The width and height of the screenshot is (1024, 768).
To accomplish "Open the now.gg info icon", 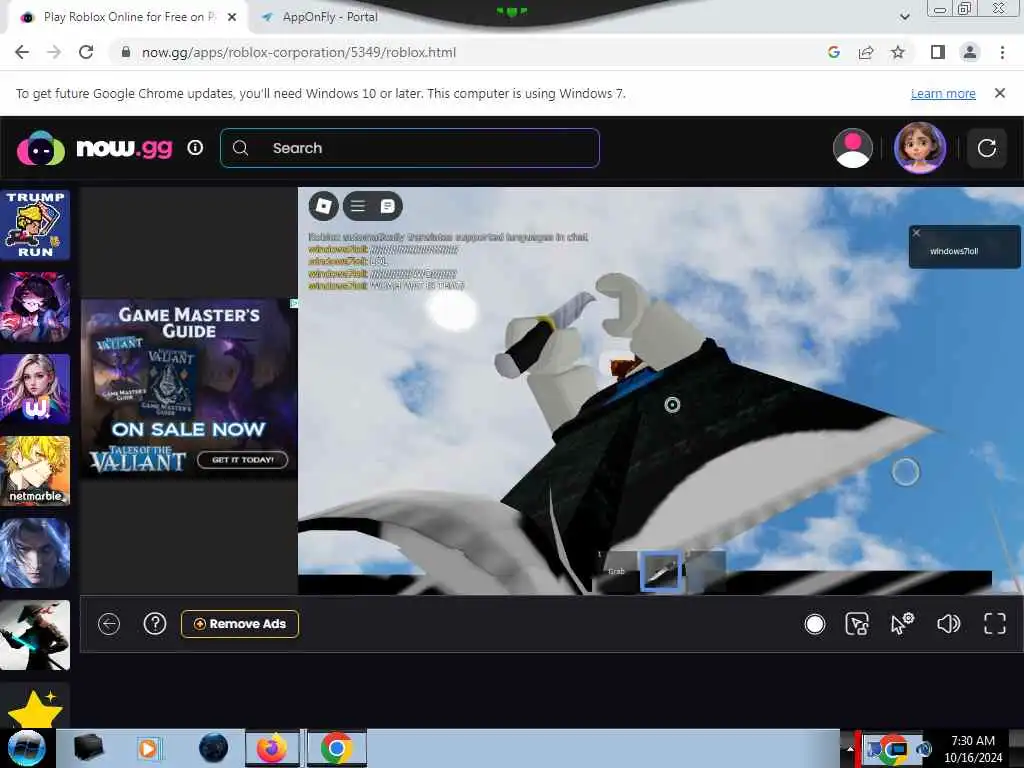I will (x=195, y=148).
